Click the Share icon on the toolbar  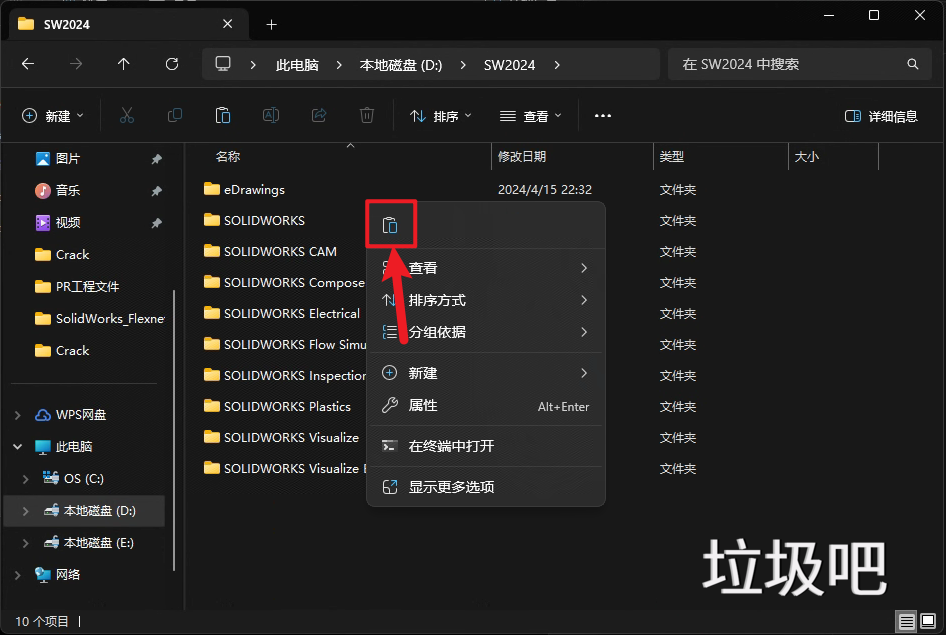coord(318,115)
